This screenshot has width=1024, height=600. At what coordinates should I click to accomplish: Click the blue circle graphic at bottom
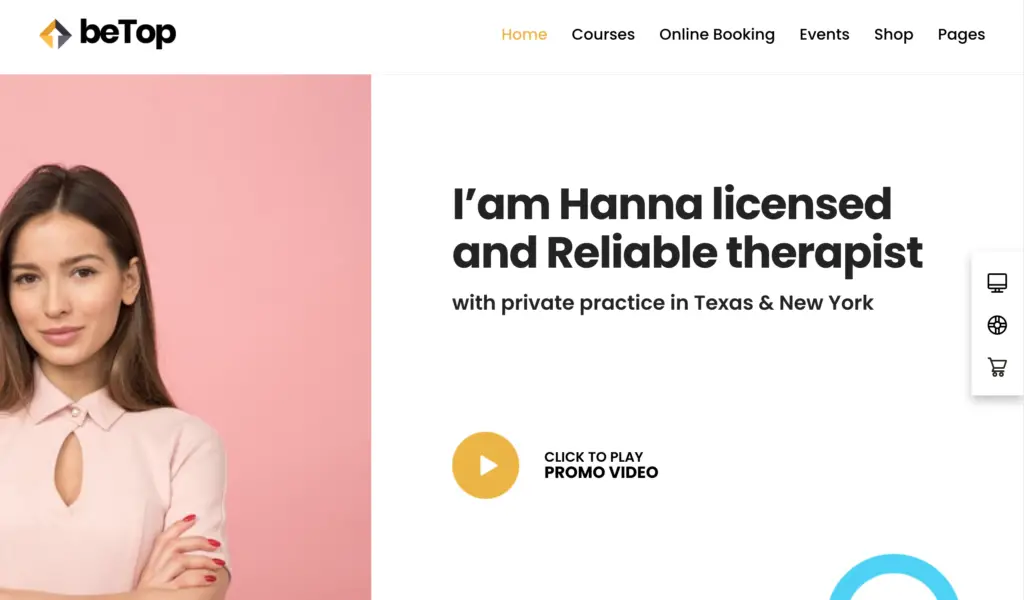click(x=893, y=577)
